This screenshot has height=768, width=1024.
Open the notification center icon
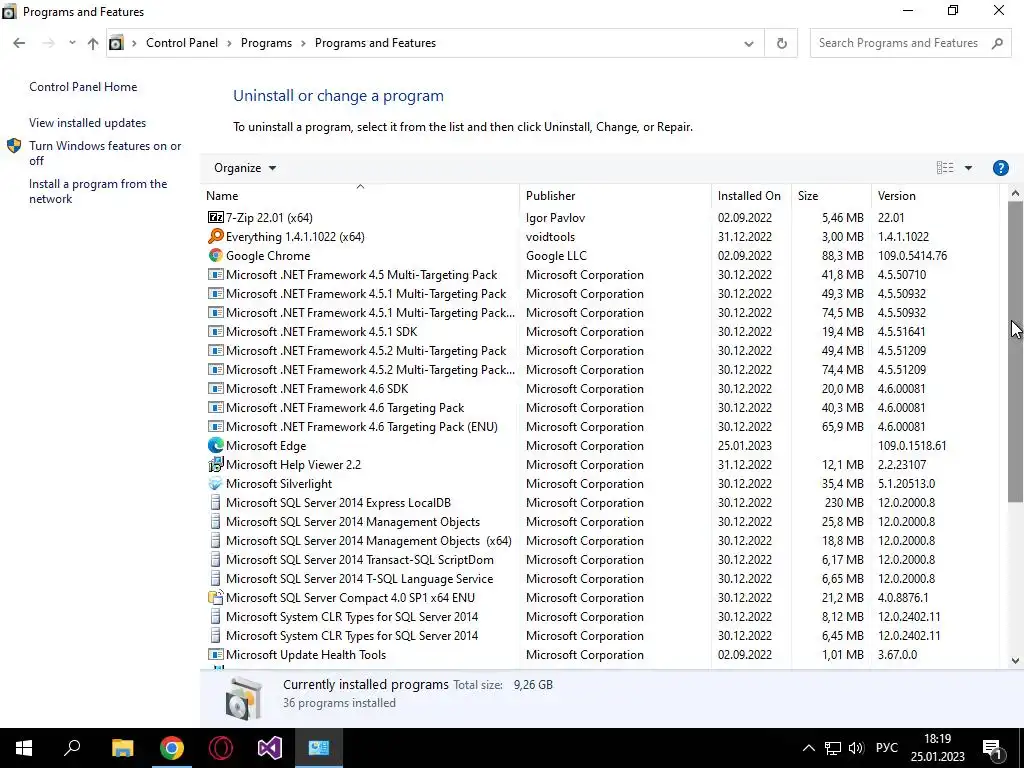pos(993,748)
